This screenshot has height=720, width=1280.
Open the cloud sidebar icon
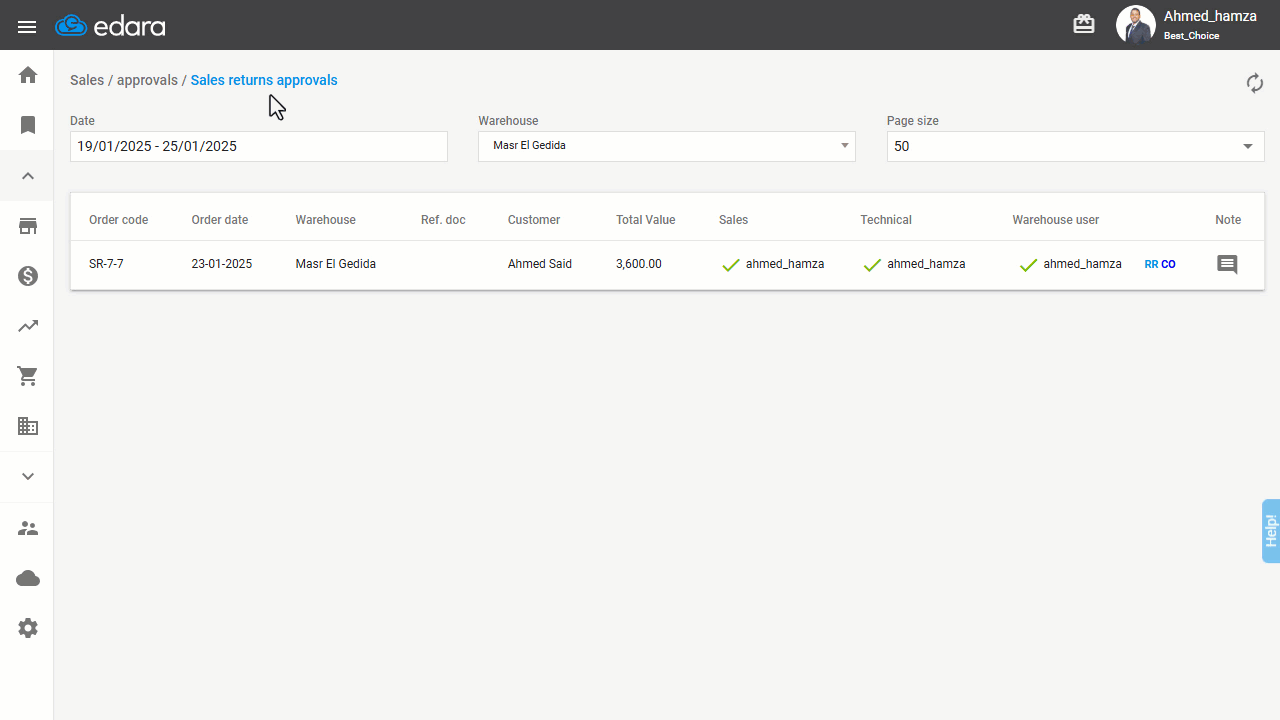click(x=28, y=578)
